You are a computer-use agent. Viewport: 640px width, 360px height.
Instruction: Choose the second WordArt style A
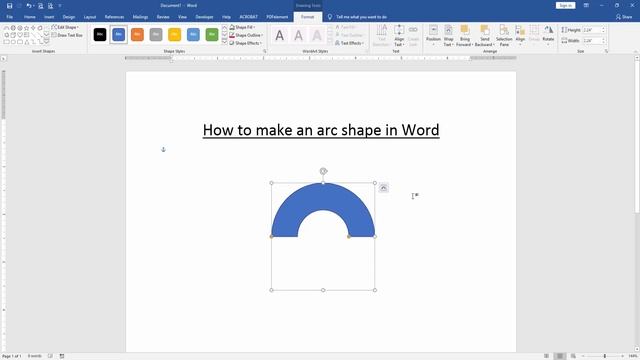click(298, 36)
